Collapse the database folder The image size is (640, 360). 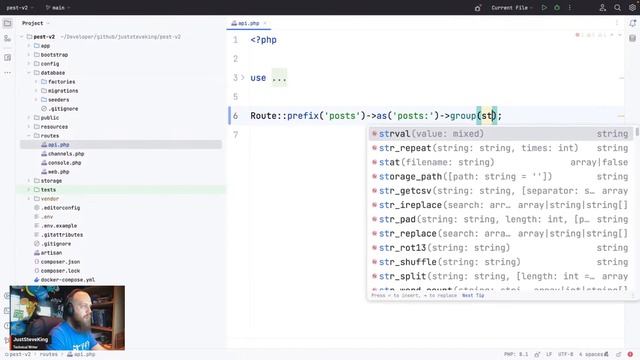(29, 73)
